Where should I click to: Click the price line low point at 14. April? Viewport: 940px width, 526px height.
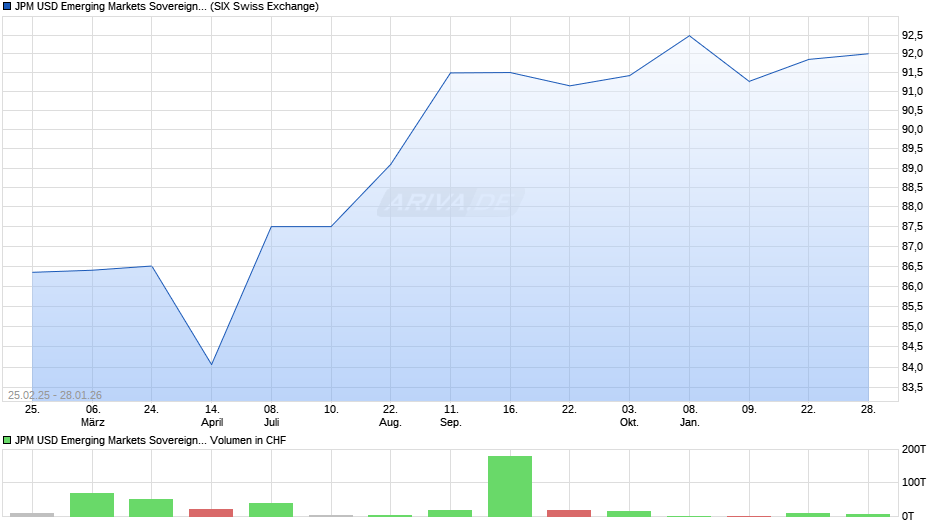point(212,364)
